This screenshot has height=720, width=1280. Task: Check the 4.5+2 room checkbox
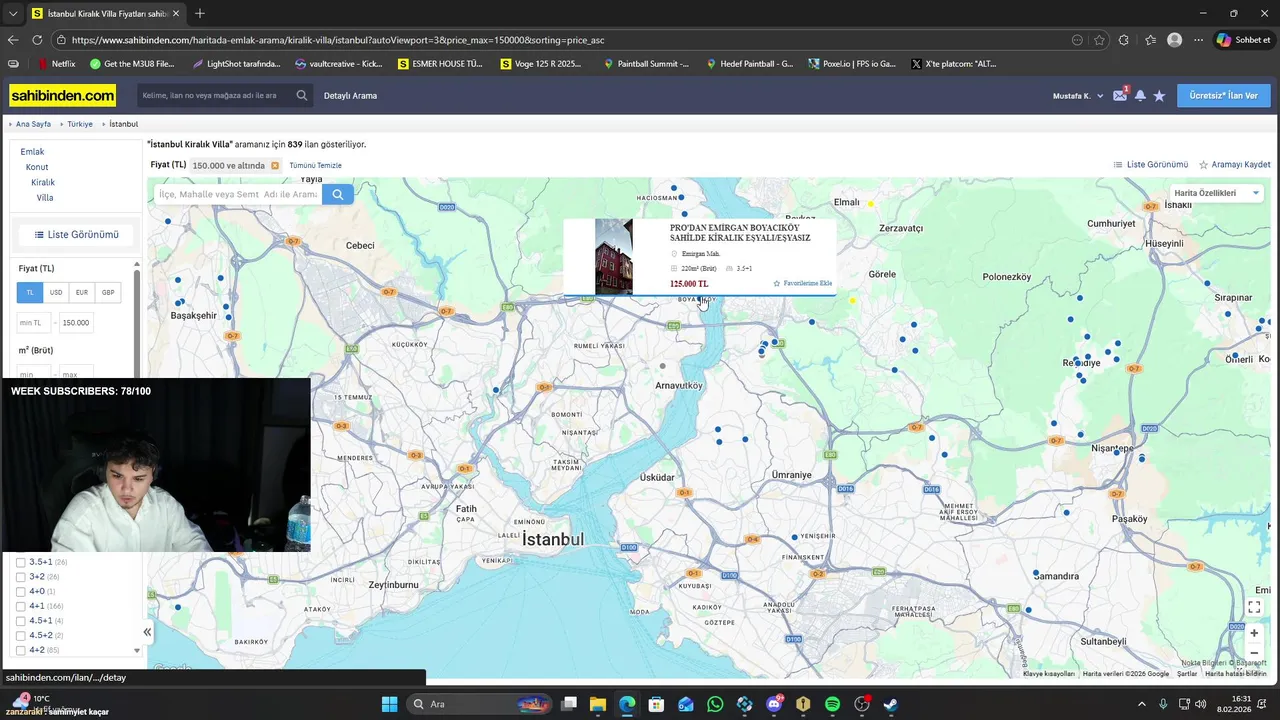point(20,636)
